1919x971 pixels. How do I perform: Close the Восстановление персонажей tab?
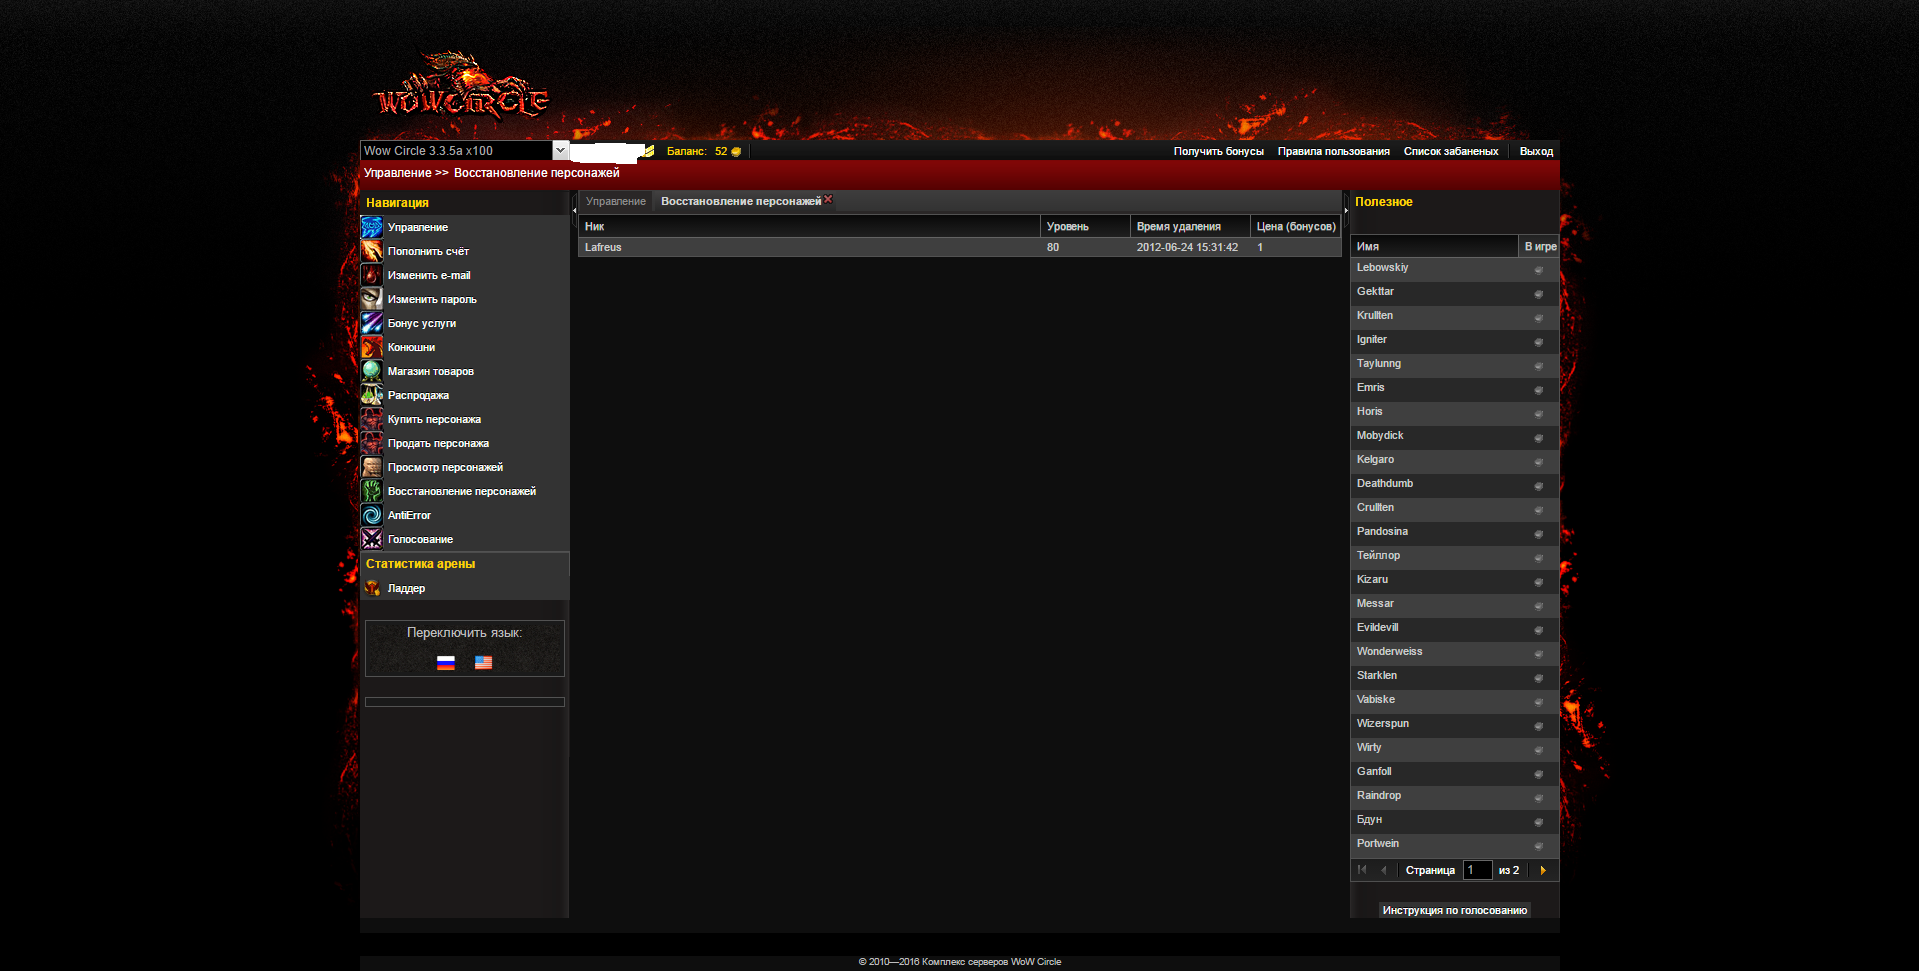click(828, 199)
